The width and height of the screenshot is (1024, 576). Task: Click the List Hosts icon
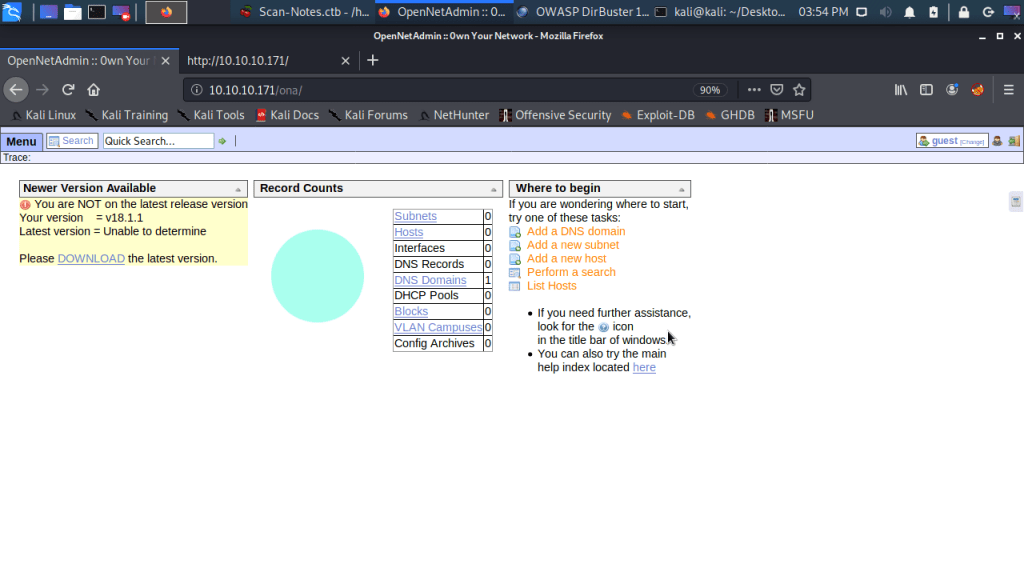point(515,286)
